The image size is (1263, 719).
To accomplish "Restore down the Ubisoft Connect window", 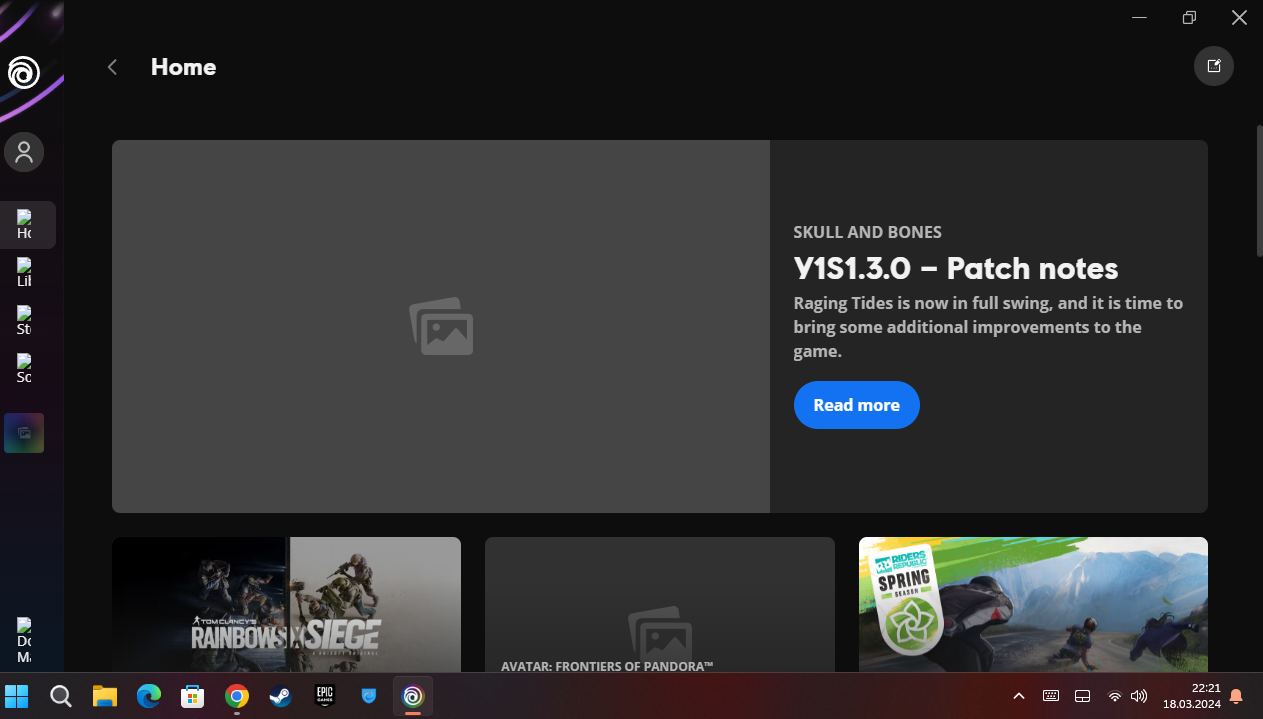I will [1189, 17].
